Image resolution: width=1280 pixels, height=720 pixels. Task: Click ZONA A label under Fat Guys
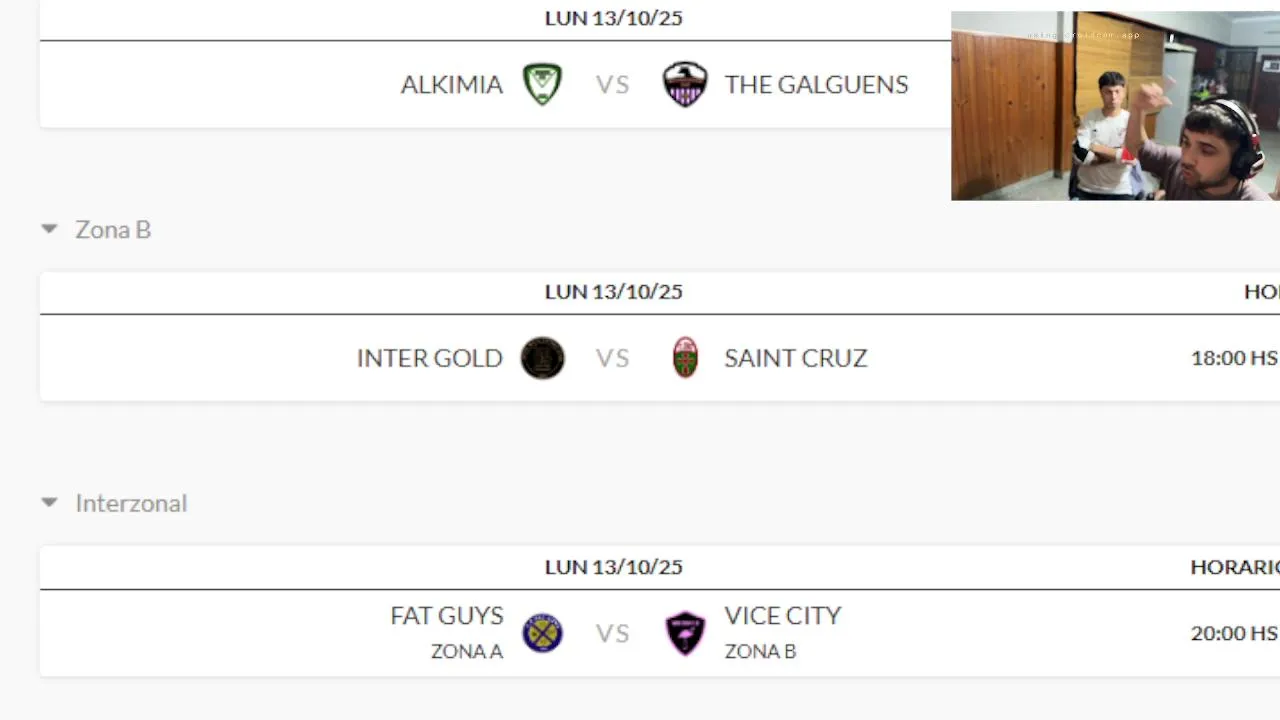(466, 652)
